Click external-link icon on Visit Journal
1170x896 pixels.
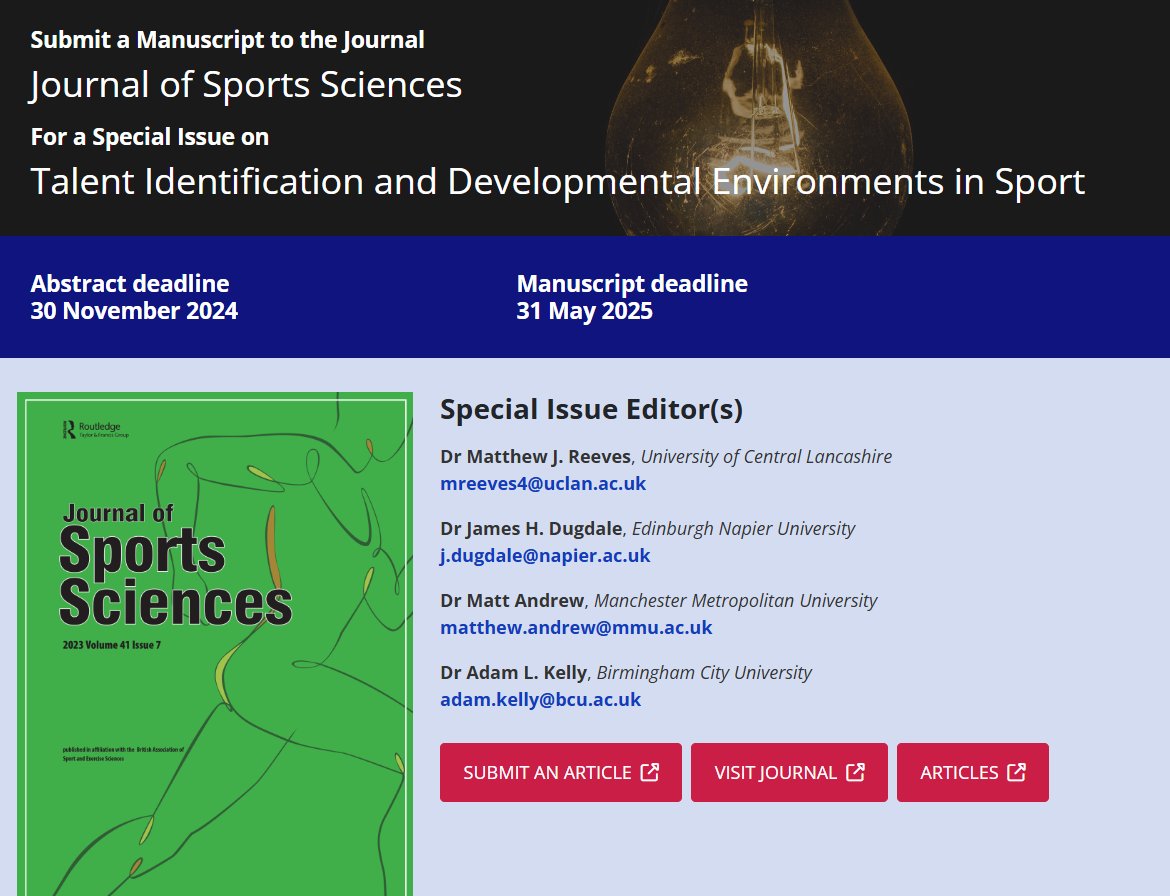click(855, 772)
